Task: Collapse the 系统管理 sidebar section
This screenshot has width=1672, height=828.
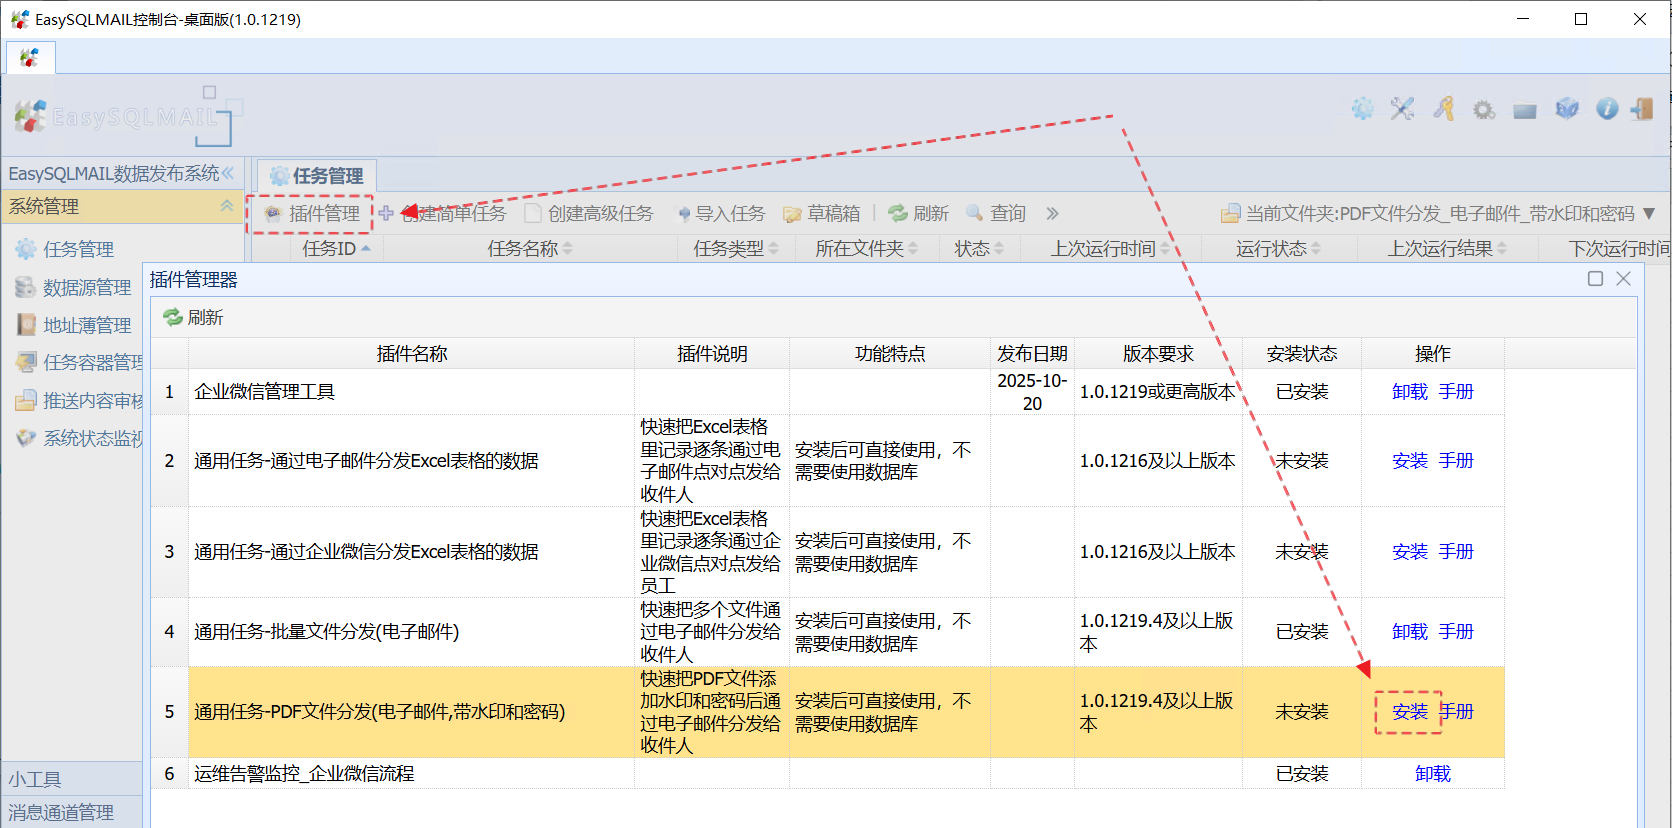Action: click(227, 206)
